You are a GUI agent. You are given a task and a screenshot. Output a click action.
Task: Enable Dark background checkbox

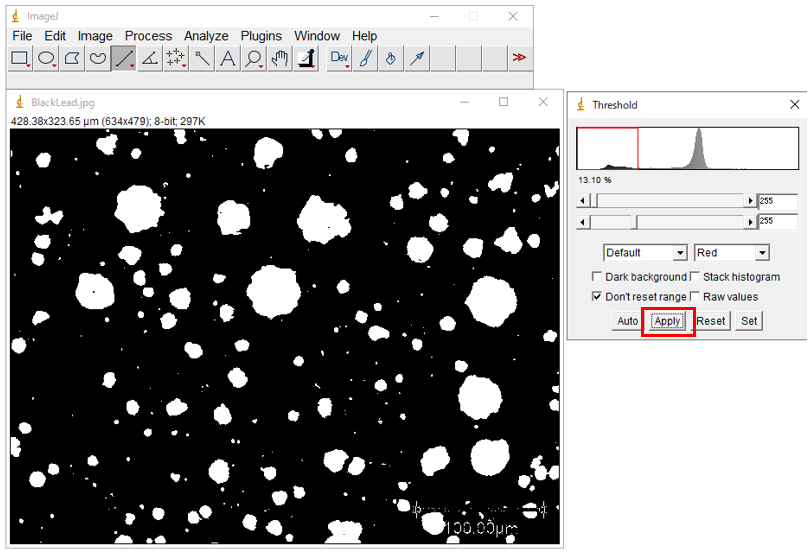pos(597,277)
